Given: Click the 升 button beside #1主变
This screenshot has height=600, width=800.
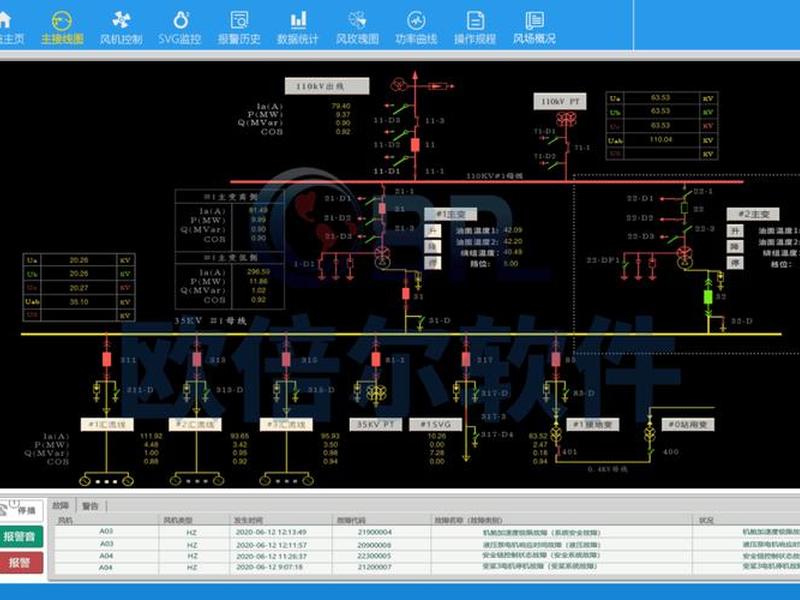Looking at the screenshot, I should (x=433, y=230).
